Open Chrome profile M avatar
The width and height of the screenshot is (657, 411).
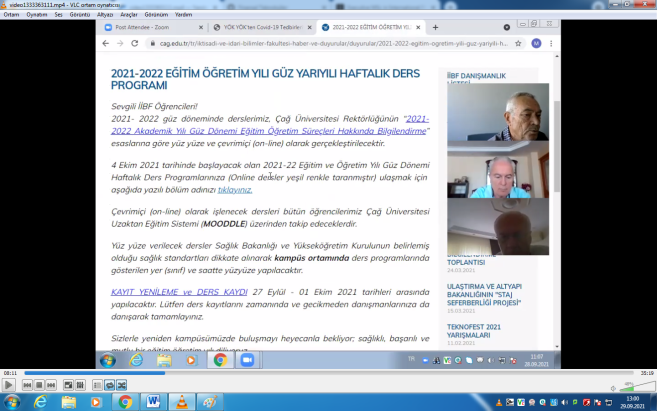tap(536, 44)
